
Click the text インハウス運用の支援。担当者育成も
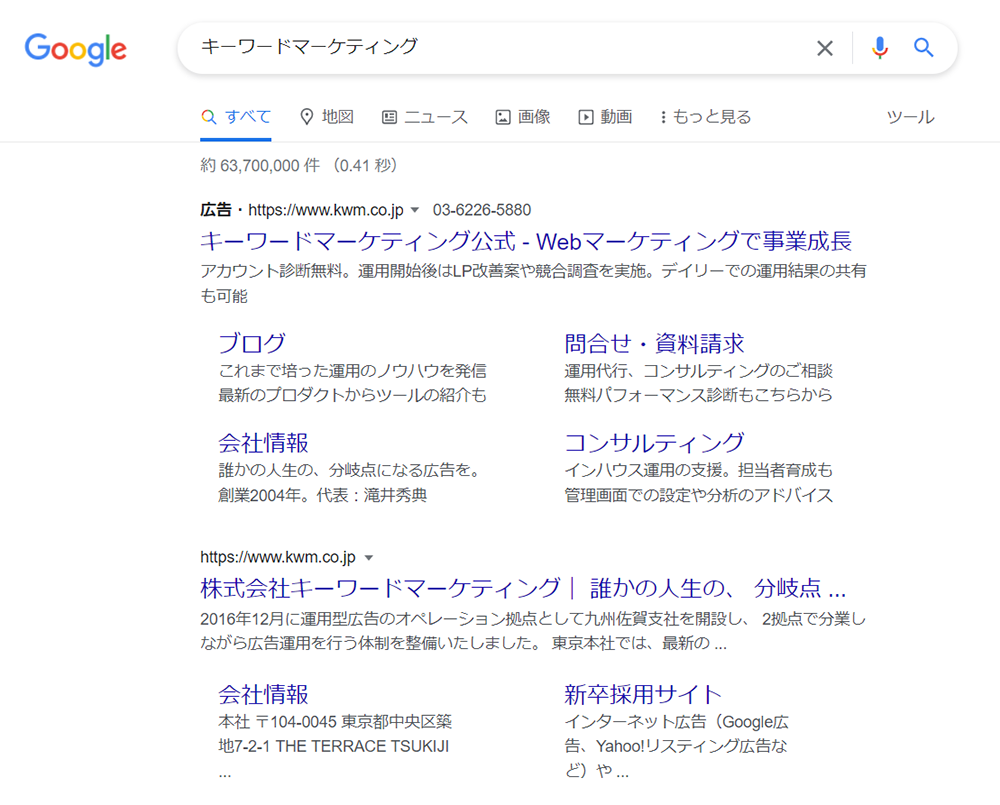click(x=699, y=470)
